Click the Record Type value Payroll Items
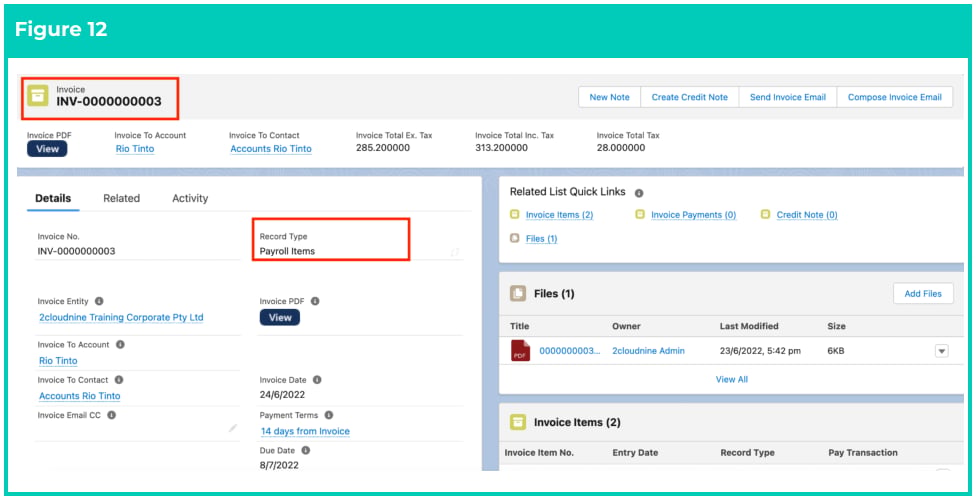Image resolution: width=976 pixels, height=500 pixels. [x=287, y=252]
